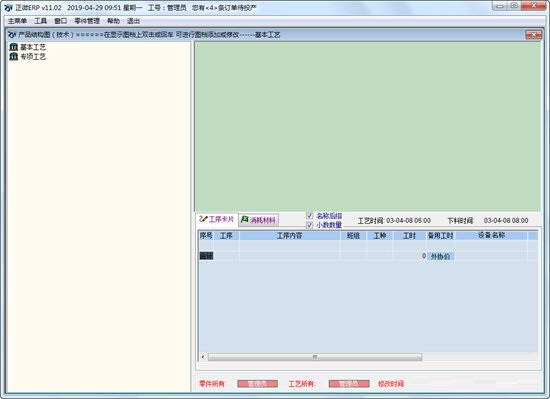Click the 工时 column header
This screenshot has width=550, height=399.
409,236
